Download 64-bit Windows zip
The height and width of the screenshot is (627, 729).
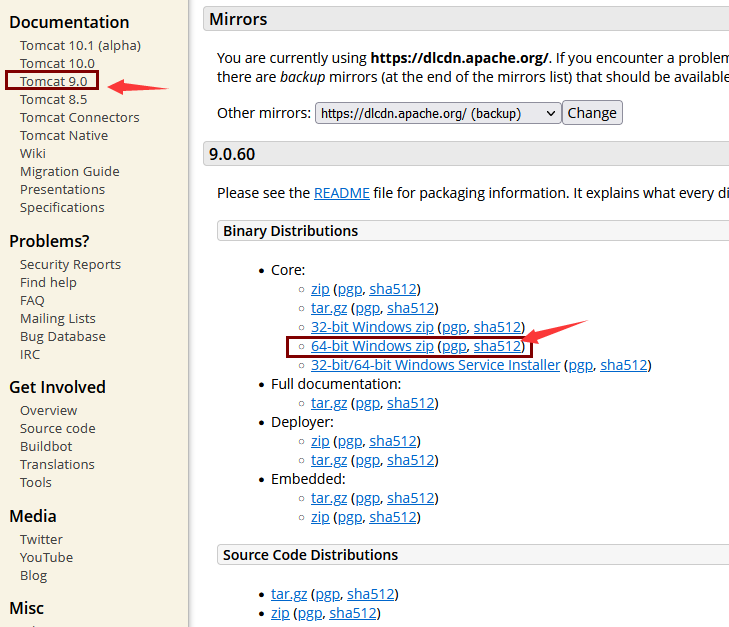click(x=372, y=346)
